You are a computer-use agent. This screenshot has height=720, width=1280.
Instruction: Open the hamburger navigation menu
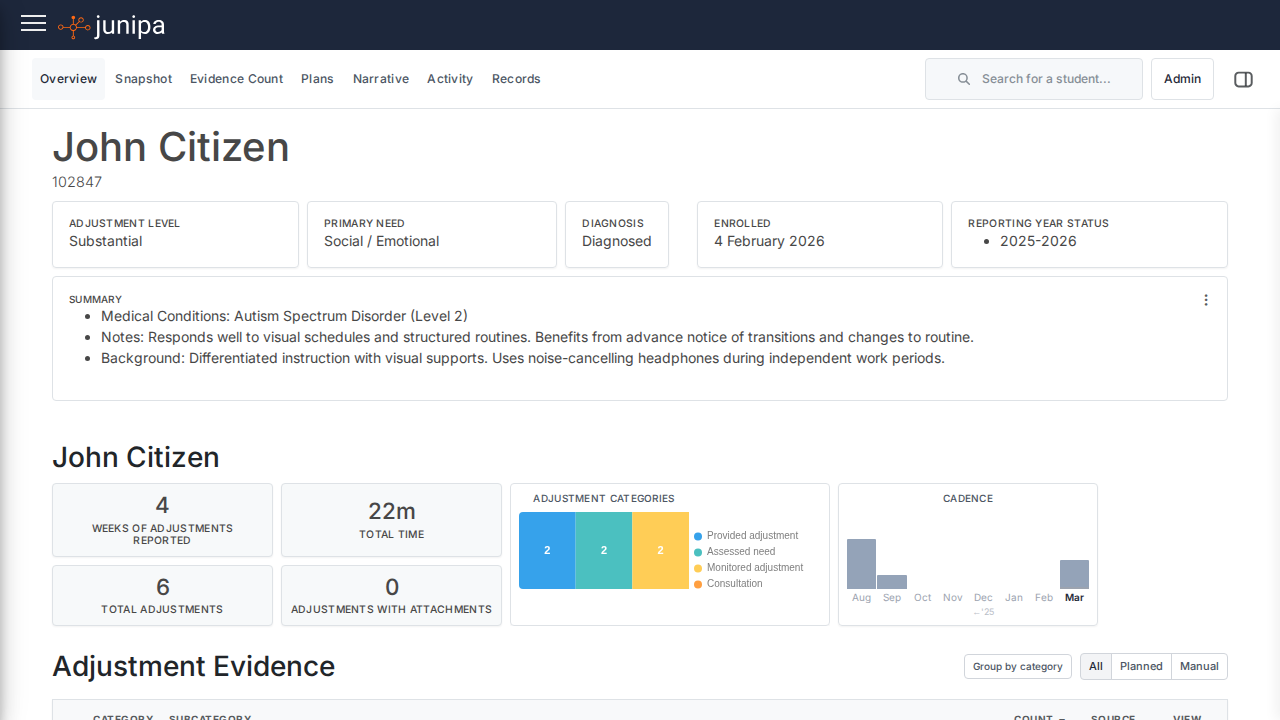pos(33,24)
